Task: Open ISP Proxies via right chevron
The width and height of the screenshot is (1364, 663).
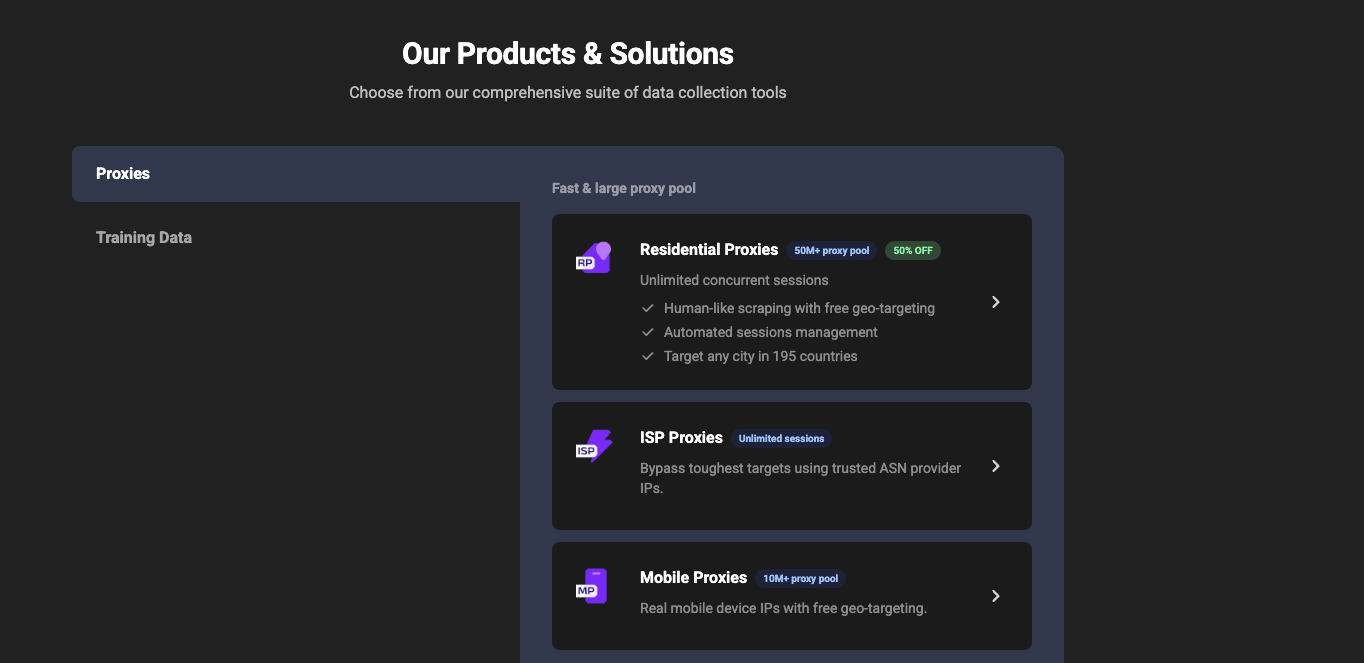Action: click(995, 466)
